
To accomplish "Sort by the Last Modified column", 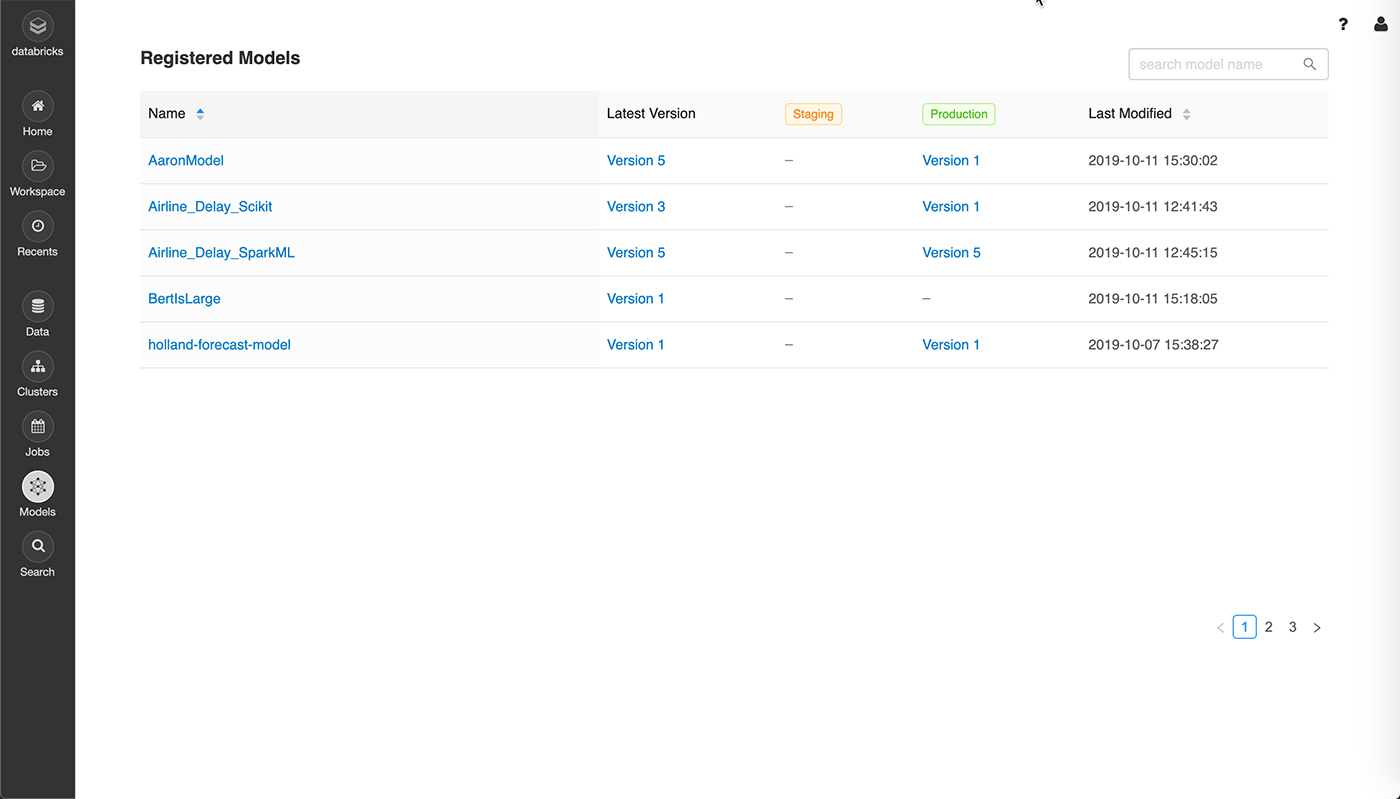I will (1186, 114).
